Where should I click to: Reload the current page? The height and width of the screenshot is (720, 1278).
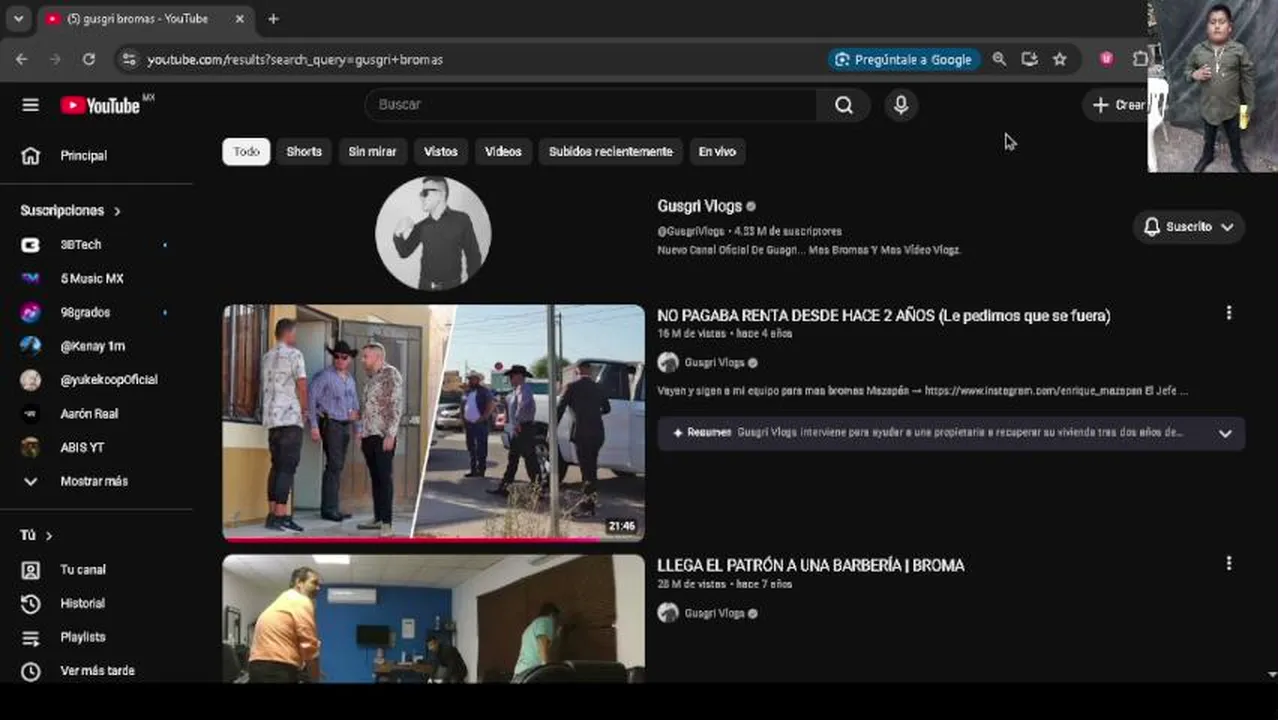click(88, 60)
